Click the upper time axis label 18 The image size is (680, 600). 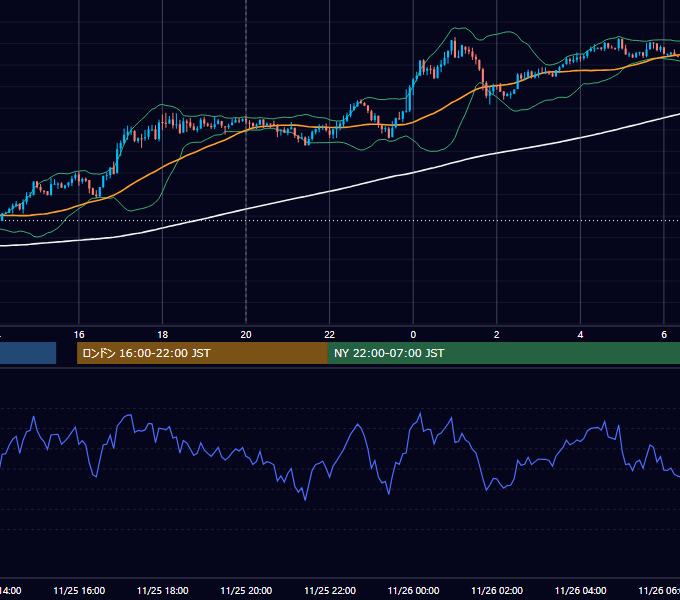click(x=162, y=335)
